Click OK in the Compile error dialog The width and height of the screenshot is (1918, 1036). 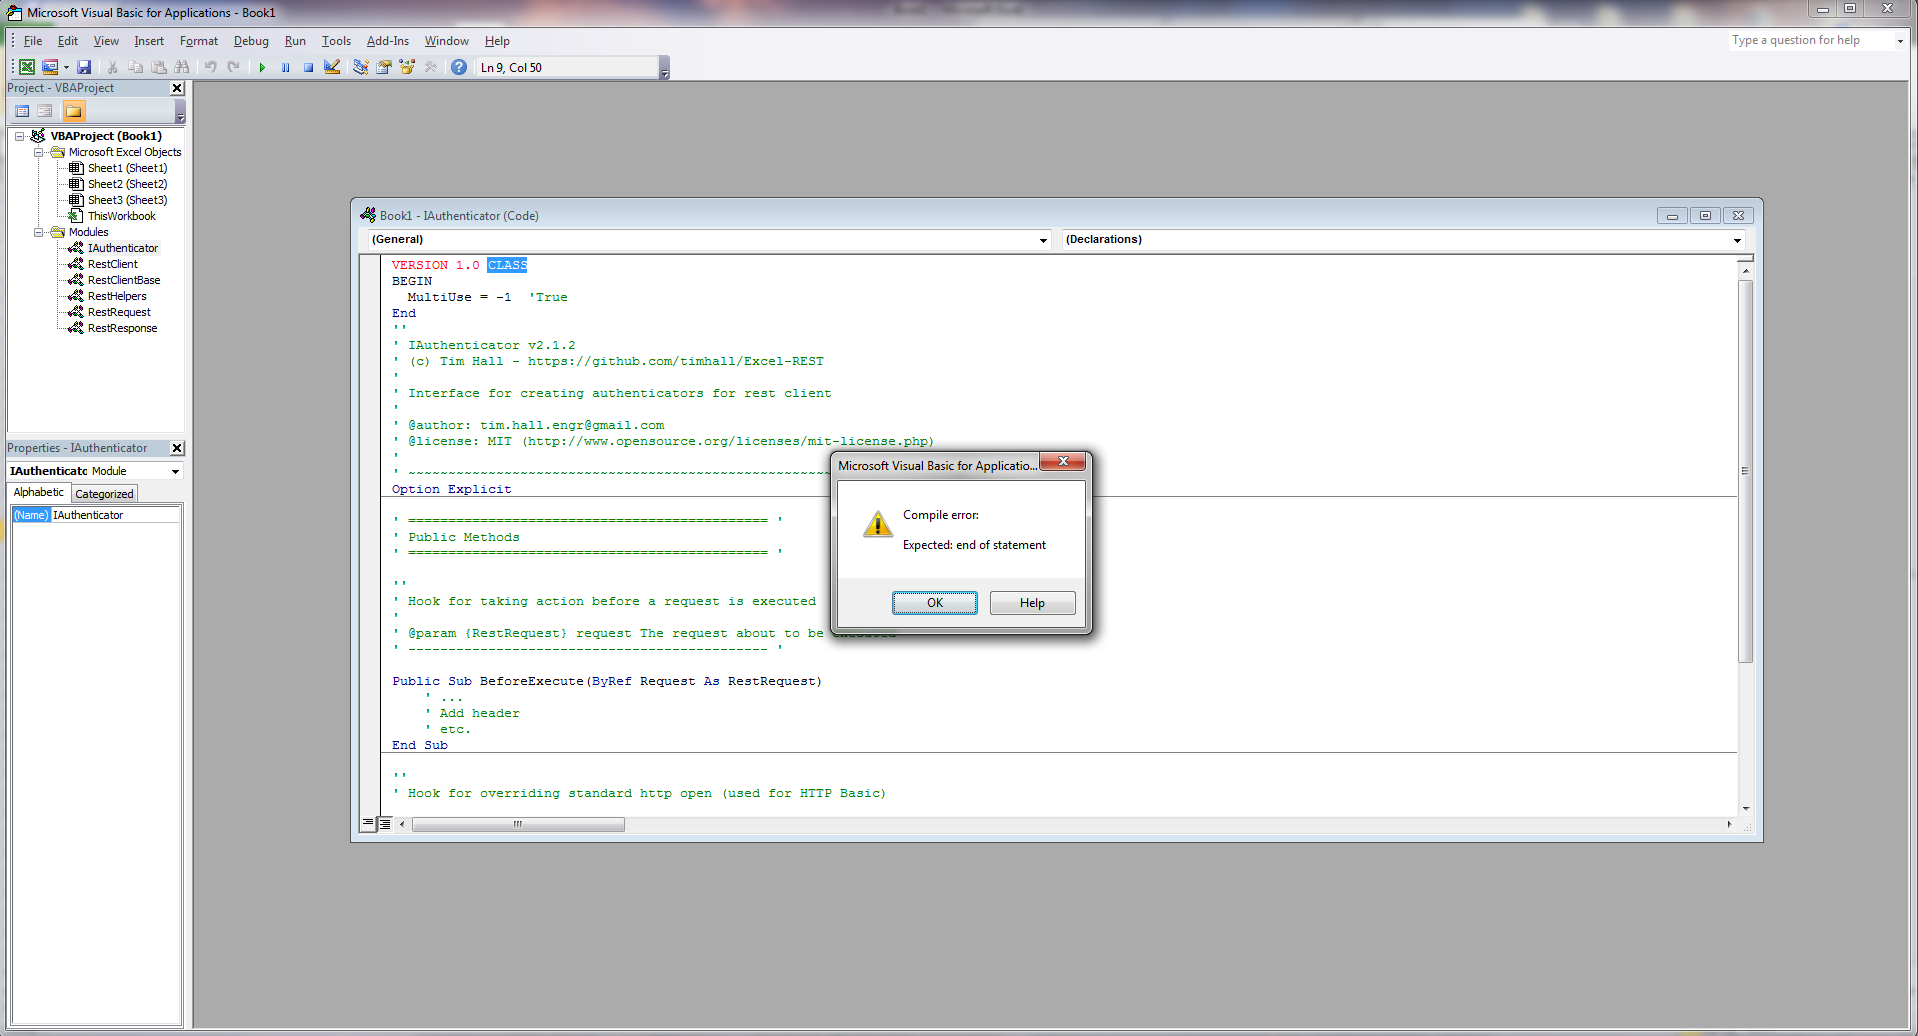coord(935,603)
